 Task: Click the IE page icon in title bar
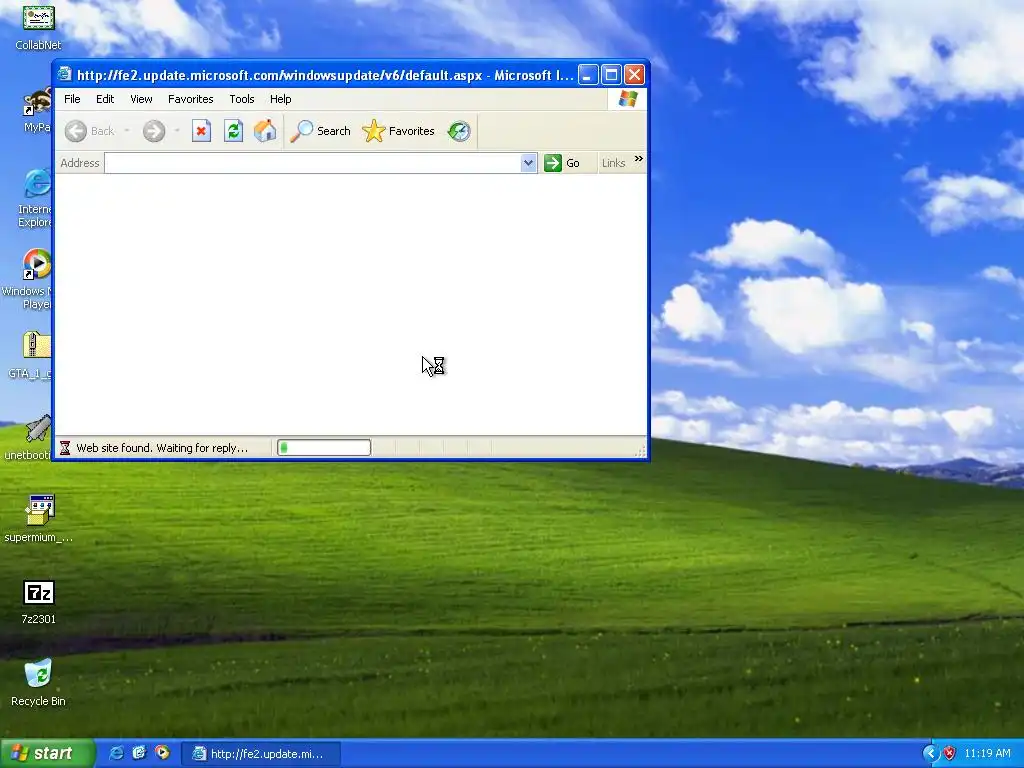click(64, 74)
